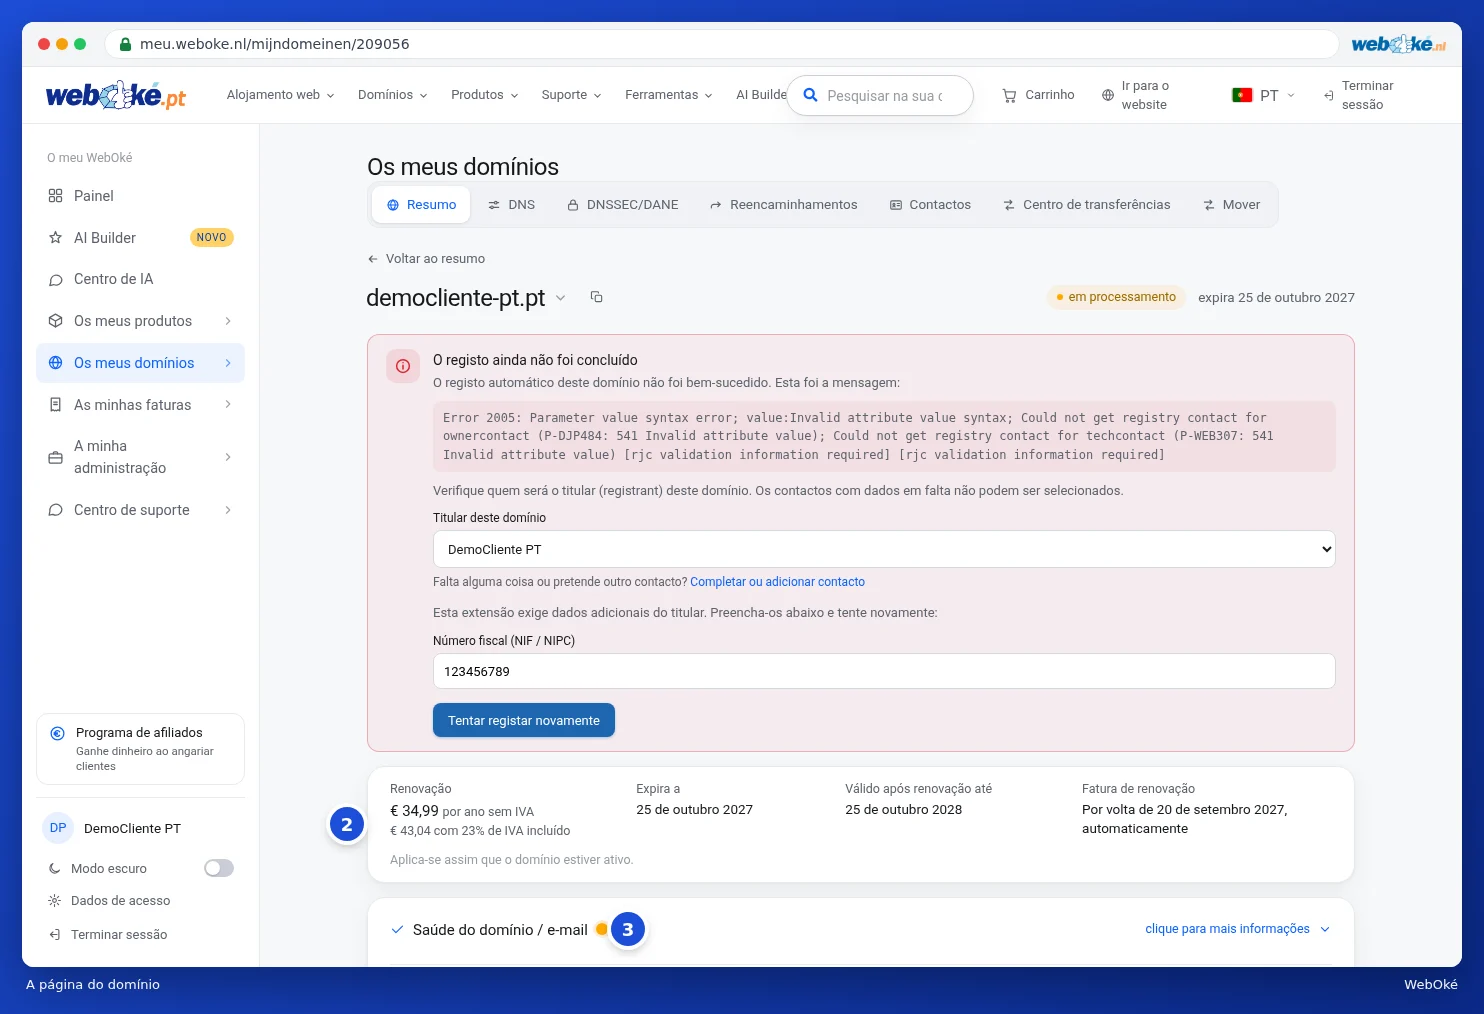Expand Centro de suporte sidebar item
Viewport: 1484px width, 1014px height.
[x=140, y=510]
